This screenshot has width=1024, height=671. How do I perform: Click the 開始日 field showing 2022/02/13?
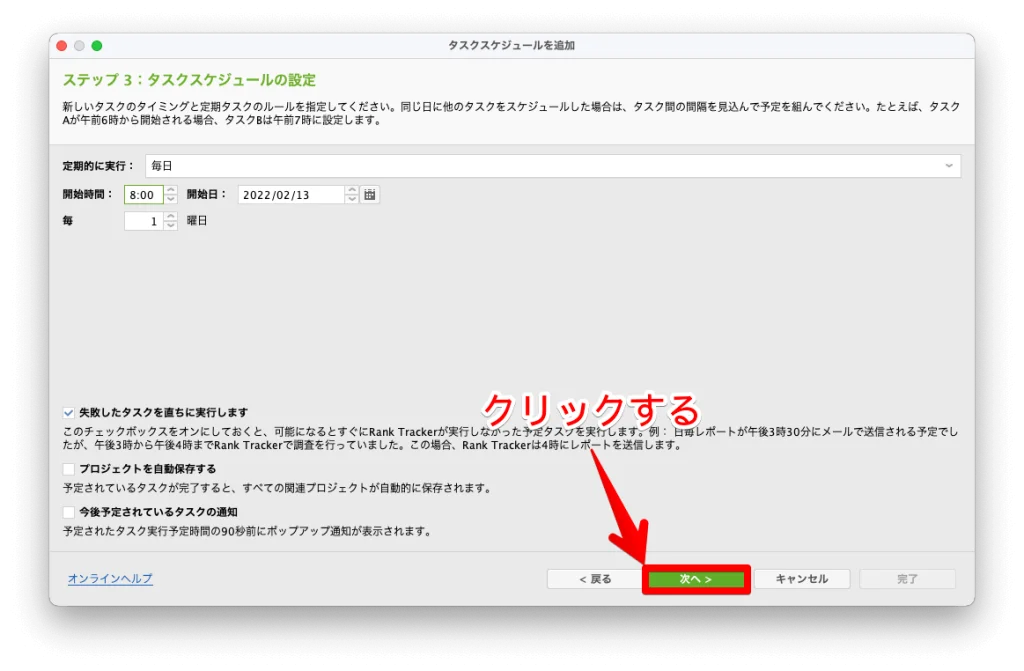pos(290,195)
